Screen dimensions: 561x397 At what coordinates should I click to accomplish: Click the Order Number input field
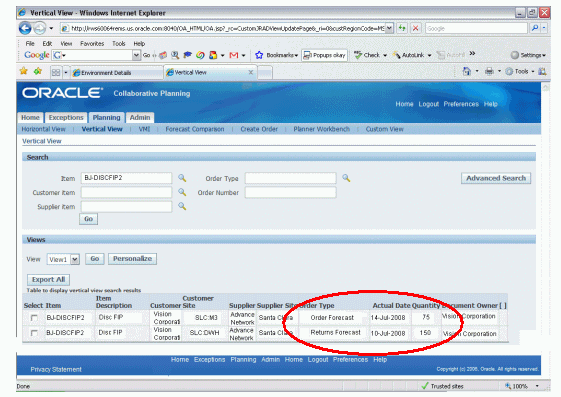tap(291, 192)
